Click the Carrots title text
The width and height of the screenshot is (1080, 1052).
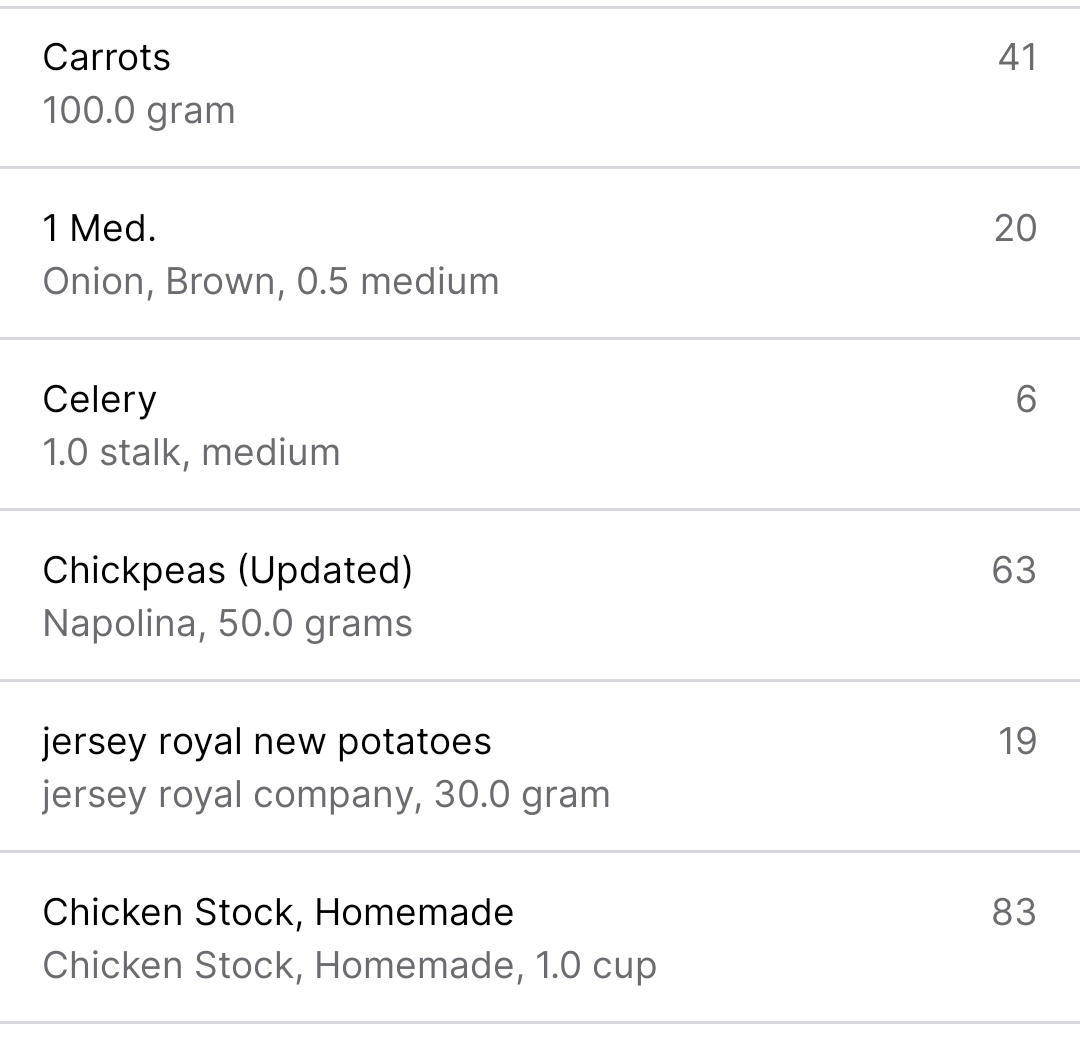(x=107, y=57)
